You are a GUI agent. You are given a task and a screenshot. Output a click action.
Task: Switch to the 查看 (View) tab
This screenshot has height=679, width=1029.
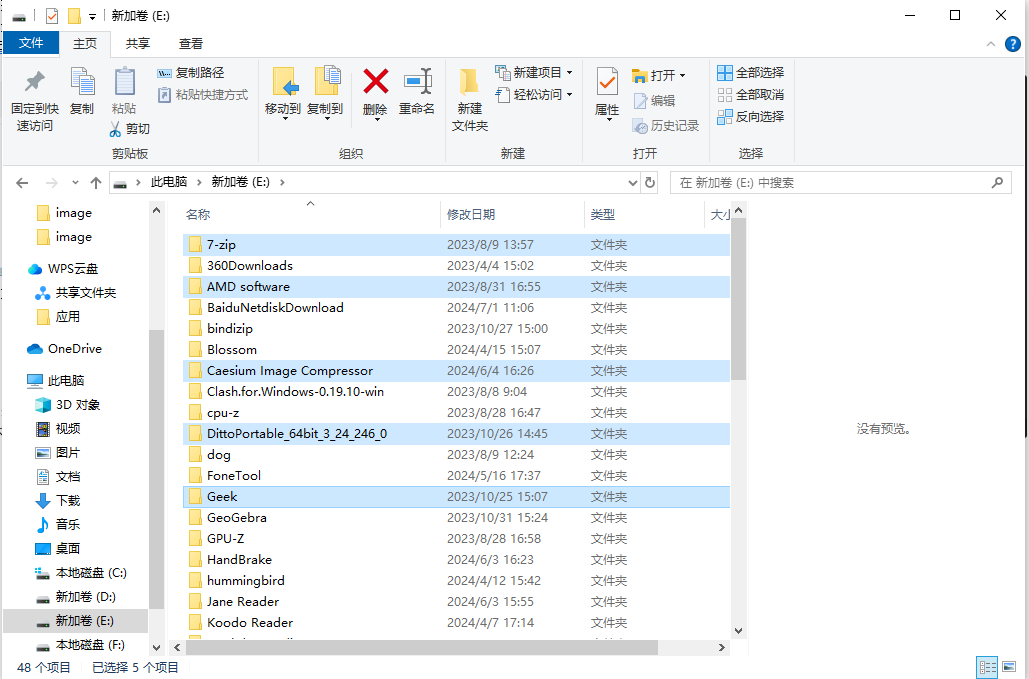188,43
